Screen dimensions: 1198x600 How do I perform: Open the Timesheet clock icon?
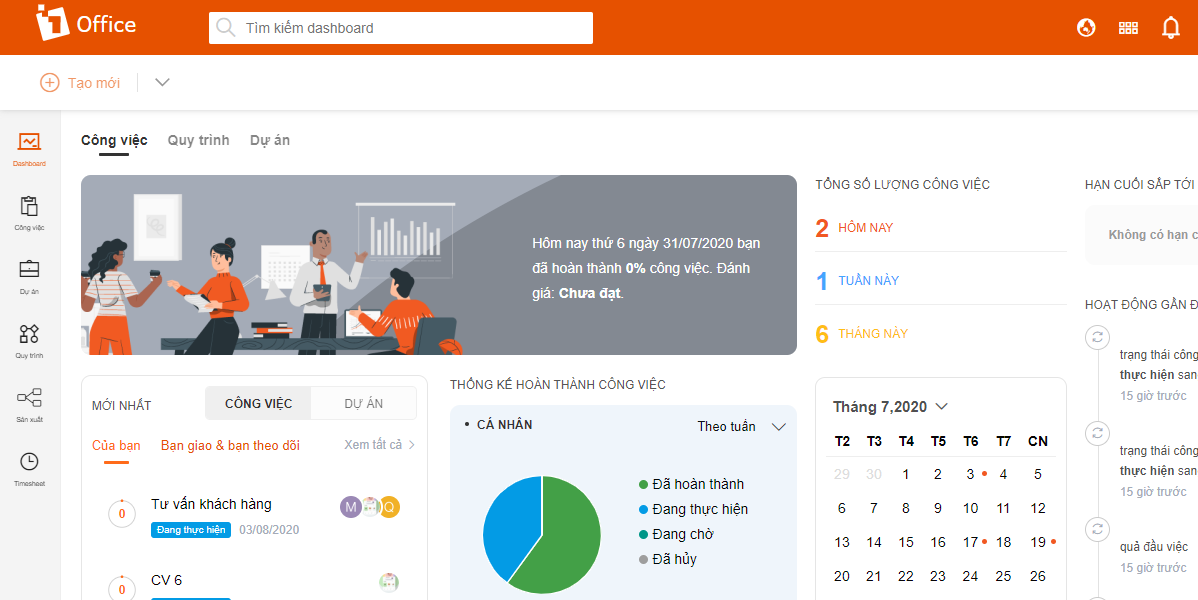(x=29, y=465)
